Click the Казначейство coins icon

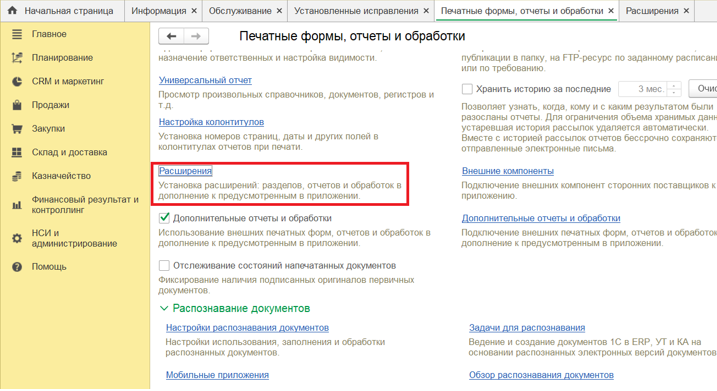[x=17, y=176]
